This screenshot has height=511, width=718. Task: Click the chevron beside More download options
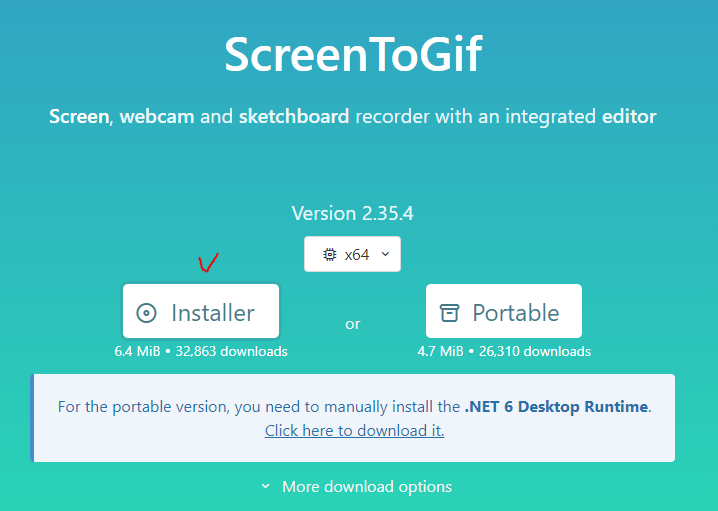pyautogui.click(x=266, y=486)
